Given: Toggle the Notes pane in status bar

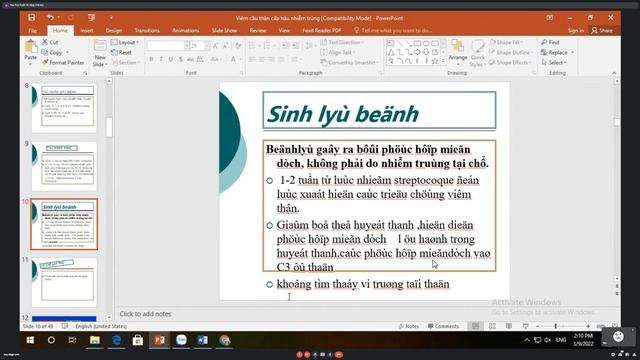Looking at the screenshot, I should click(409, 326).
